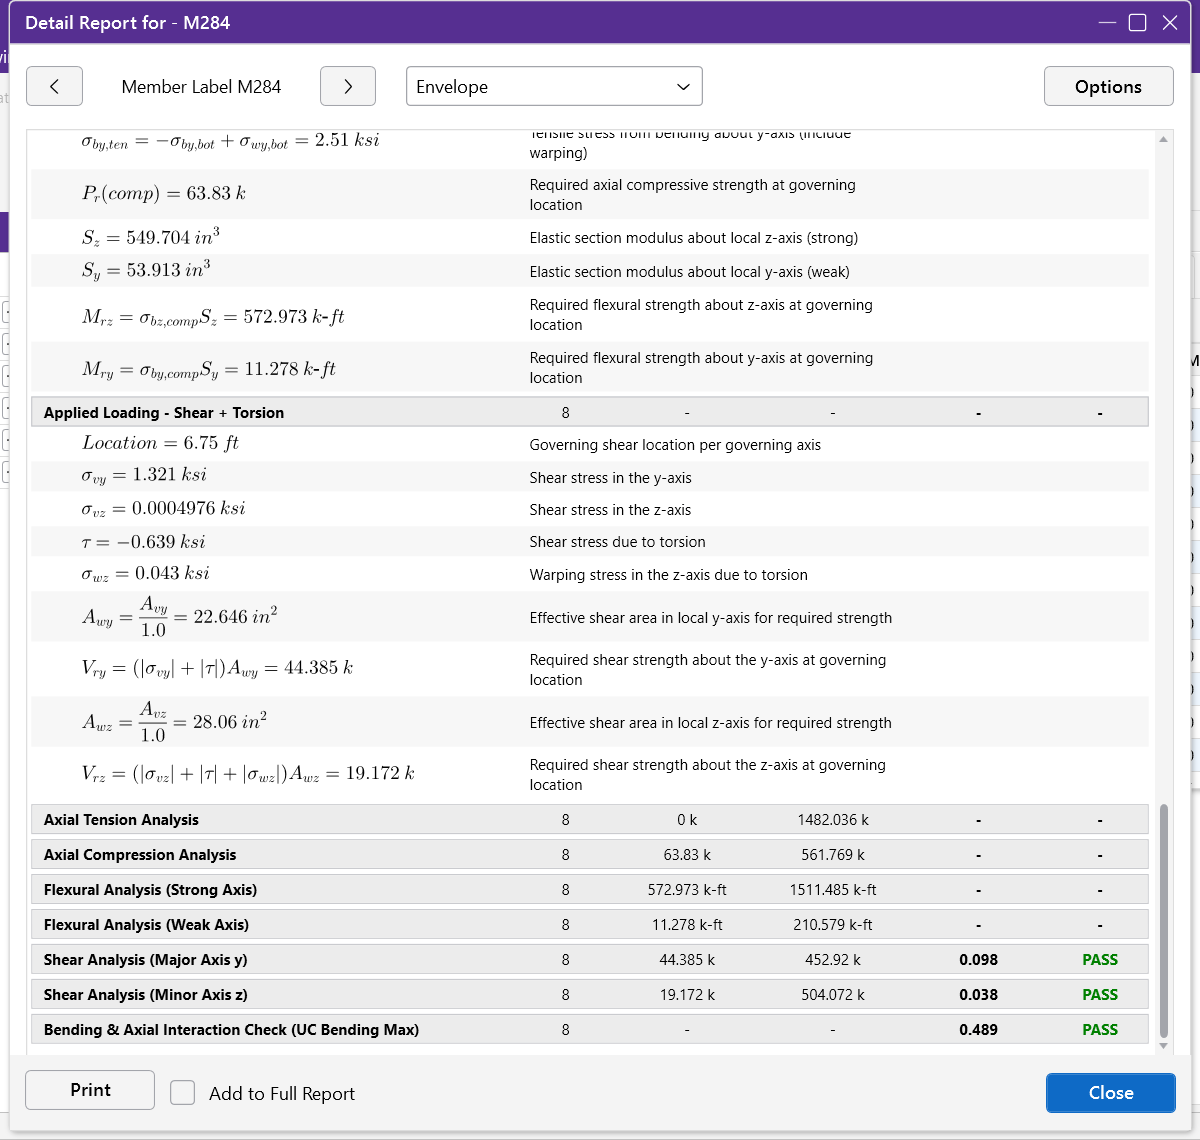
Task: Open Shear Analysis (Minor Axis z) details
Action: tap(590, 994)
